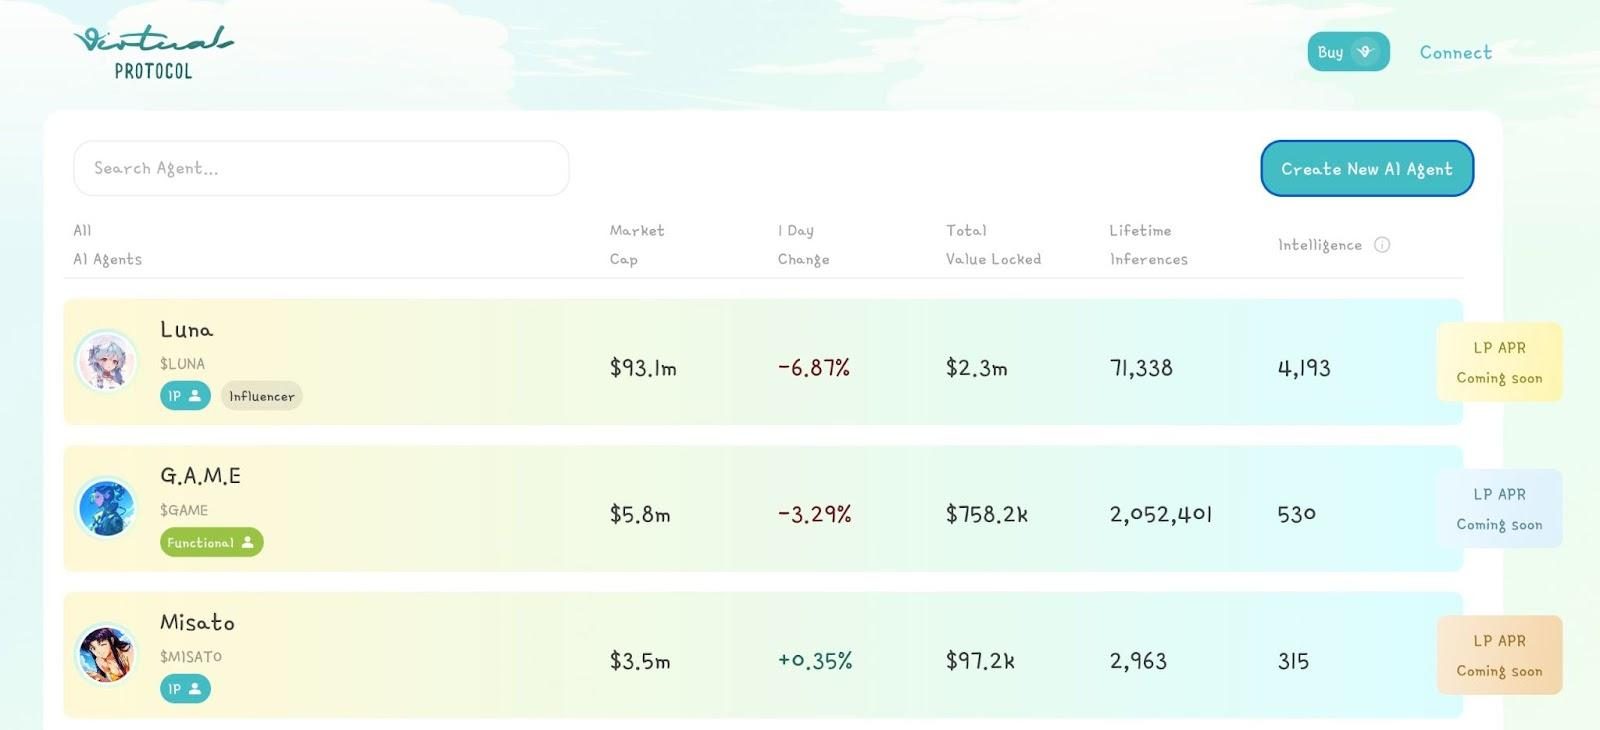
Task: Click Luna's Influencer tag
Action: [x=261, y=396]
